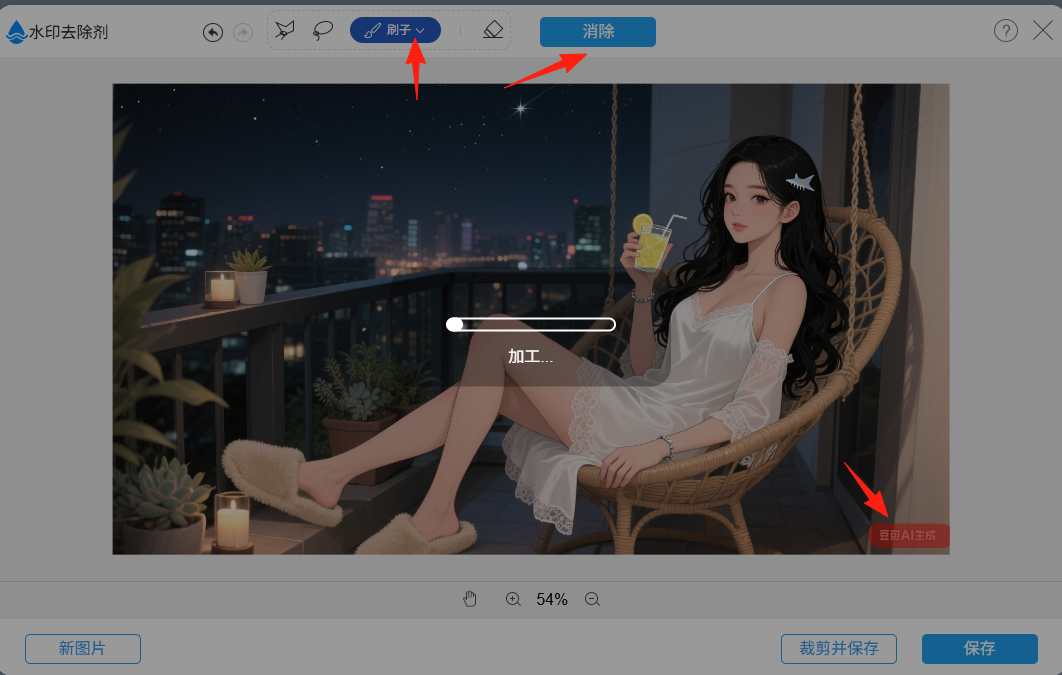
Task: Click the redo arrow icon
Action: point(243,31)
